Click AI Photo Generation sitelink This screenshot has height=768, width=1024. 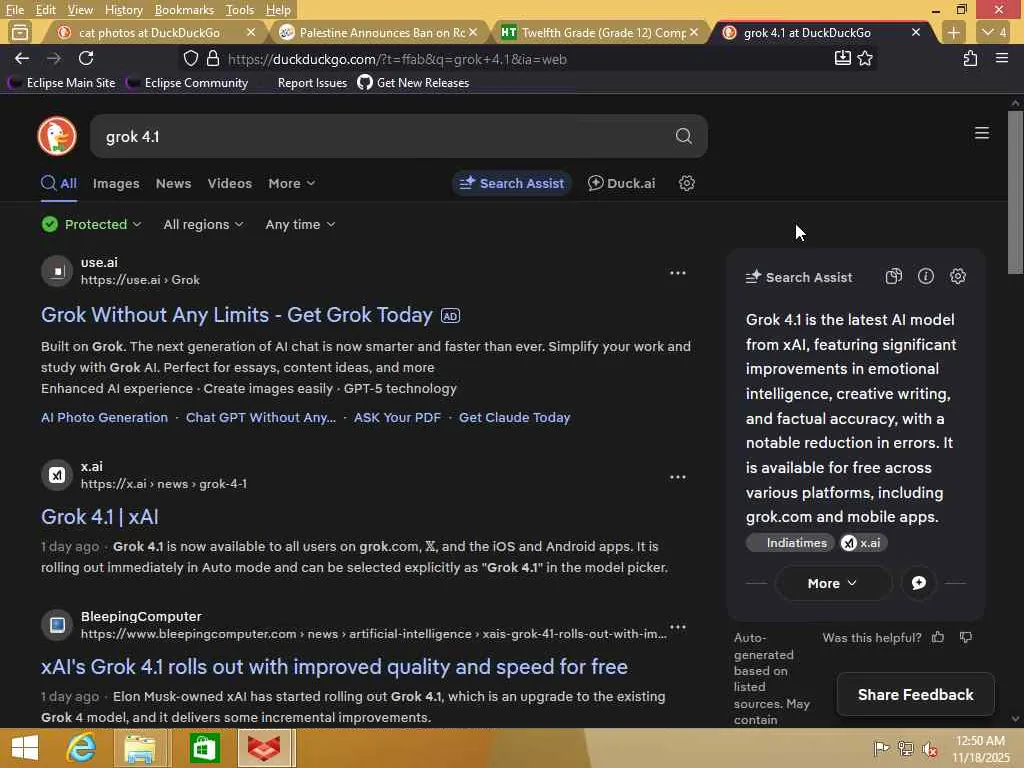[104, 417]
